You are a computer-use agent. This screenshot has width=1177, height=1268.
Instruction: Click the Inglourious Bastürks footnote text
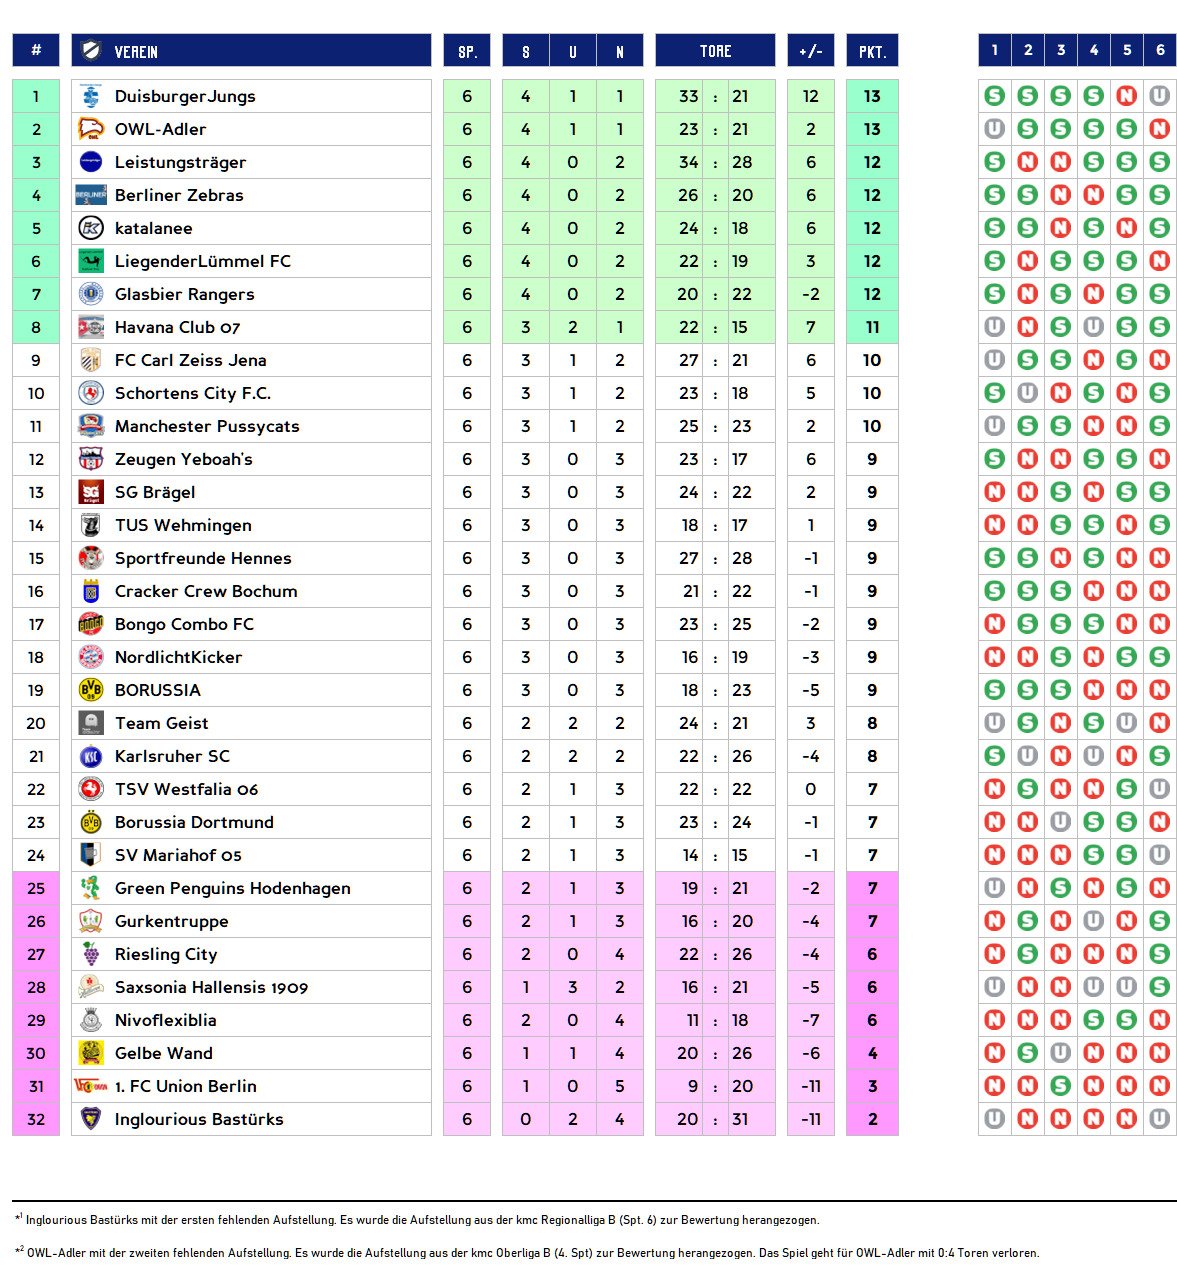[422, 1220]
